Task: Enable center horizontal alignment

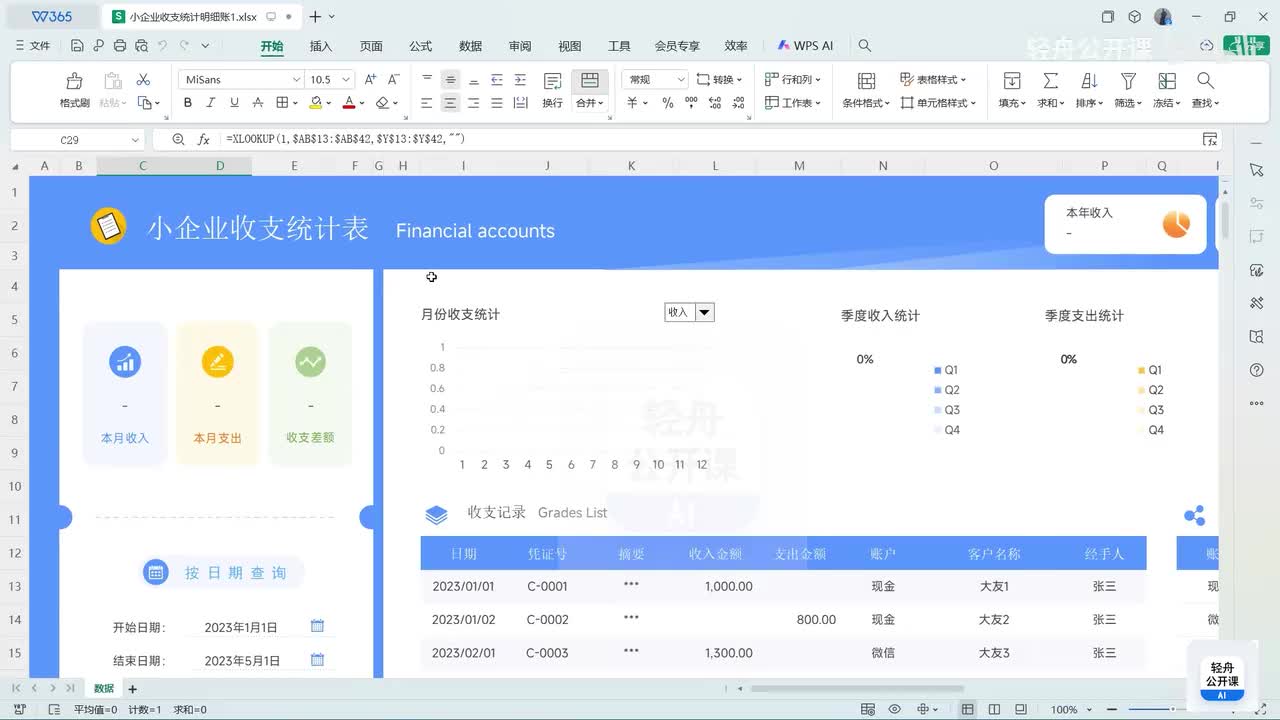Action: click(x=450, y=103)
